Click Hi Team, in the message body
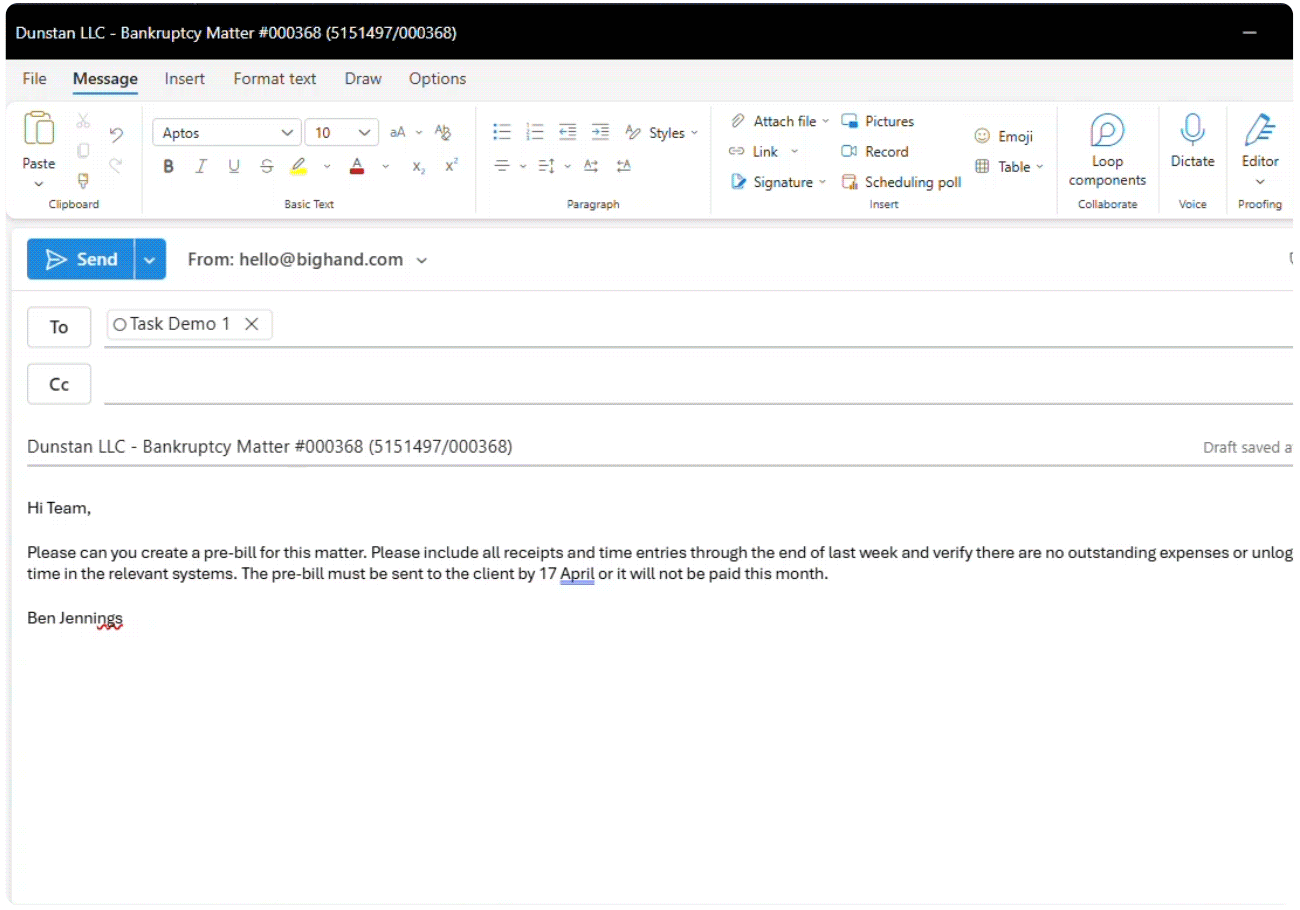This screenshot has width=1300, height=910. [x=59, y=508]
